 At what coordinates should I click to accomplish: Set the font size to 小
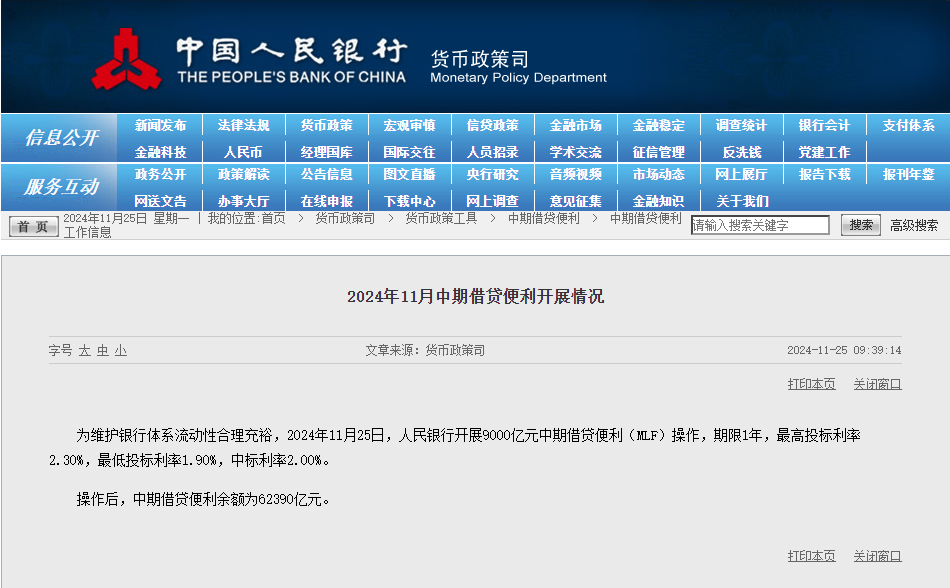point(120,351)
